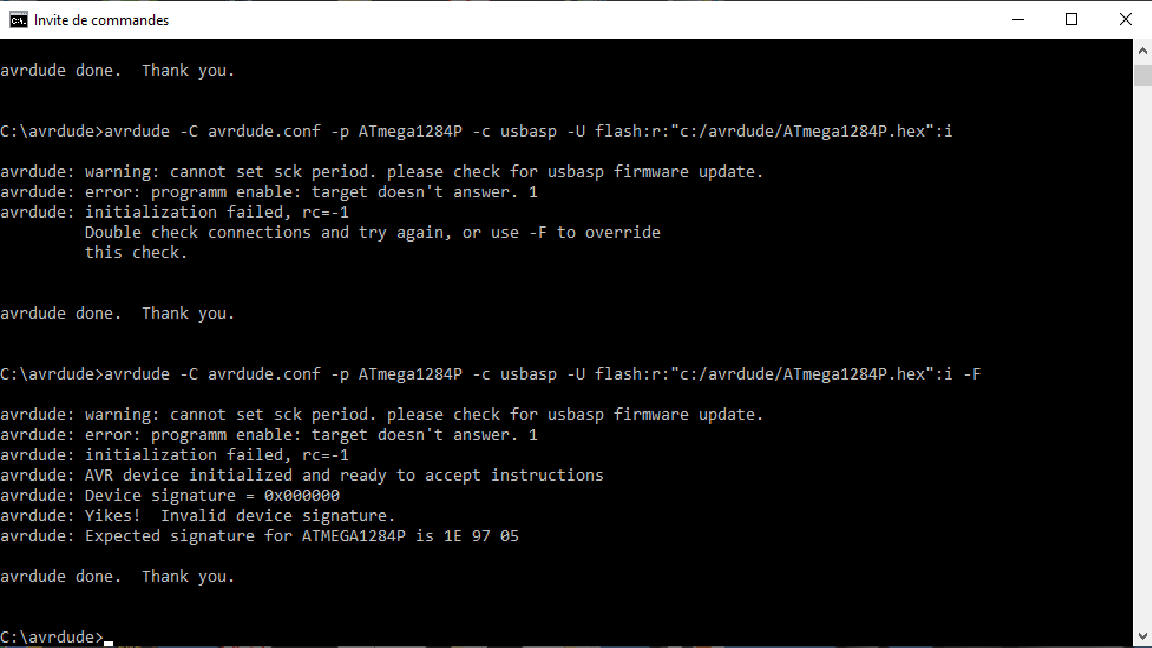Screen dimensions: 1152x648
Task: Open the Command Prompt system menu icon
Action: [18, 20]
